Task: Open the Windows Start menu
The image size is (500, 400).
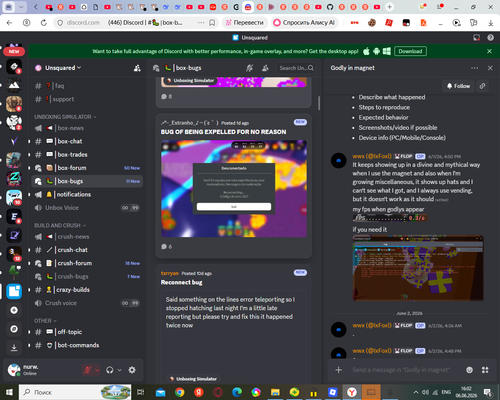Action: [x=9, y=392]
